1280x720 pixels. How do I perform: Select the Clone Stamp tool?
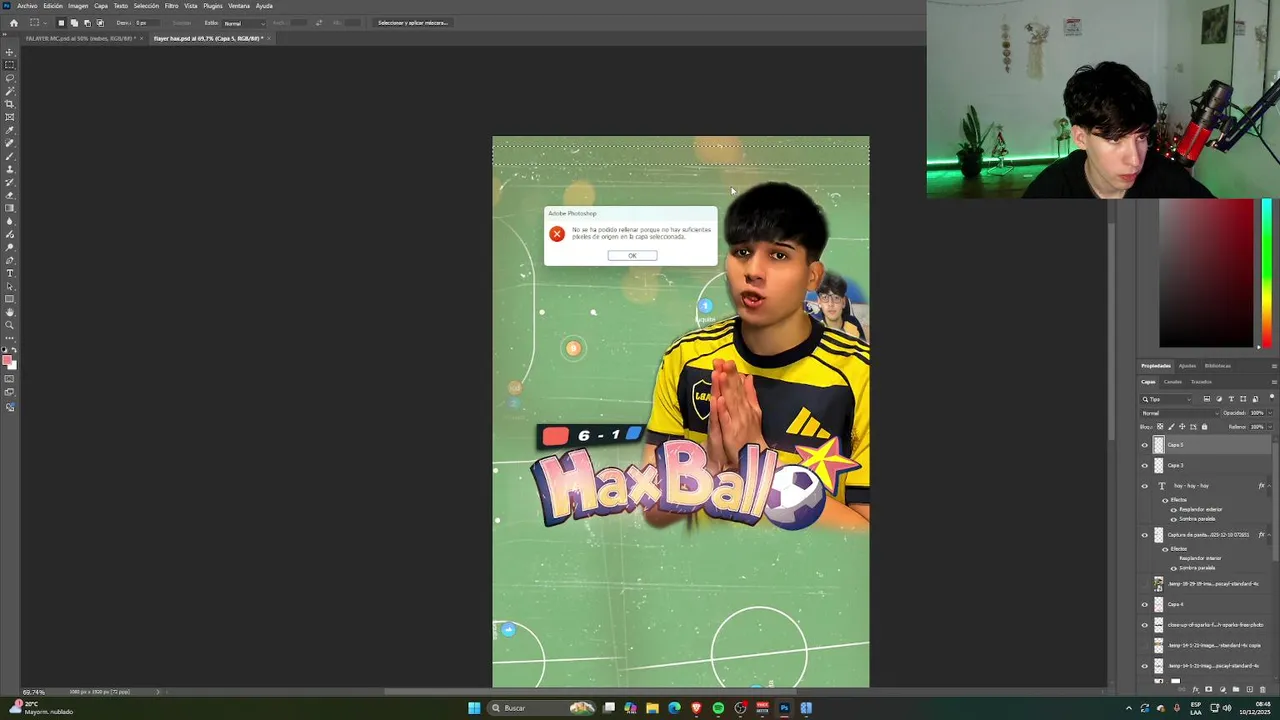coord(9,169)
